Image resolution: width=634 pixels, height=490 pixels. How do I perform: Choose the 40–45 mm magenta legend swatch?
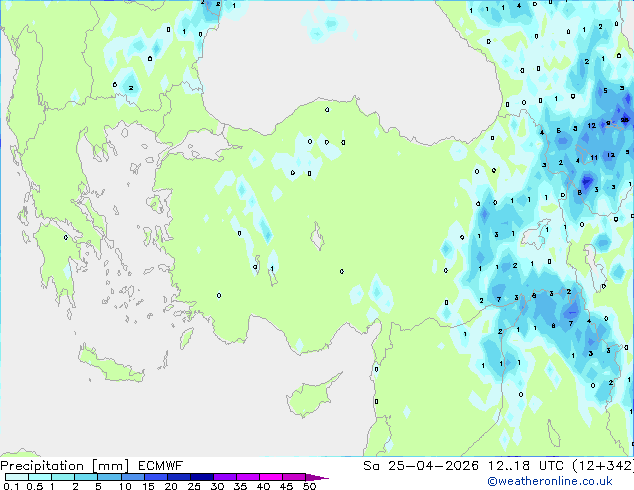tap(271, 477)
